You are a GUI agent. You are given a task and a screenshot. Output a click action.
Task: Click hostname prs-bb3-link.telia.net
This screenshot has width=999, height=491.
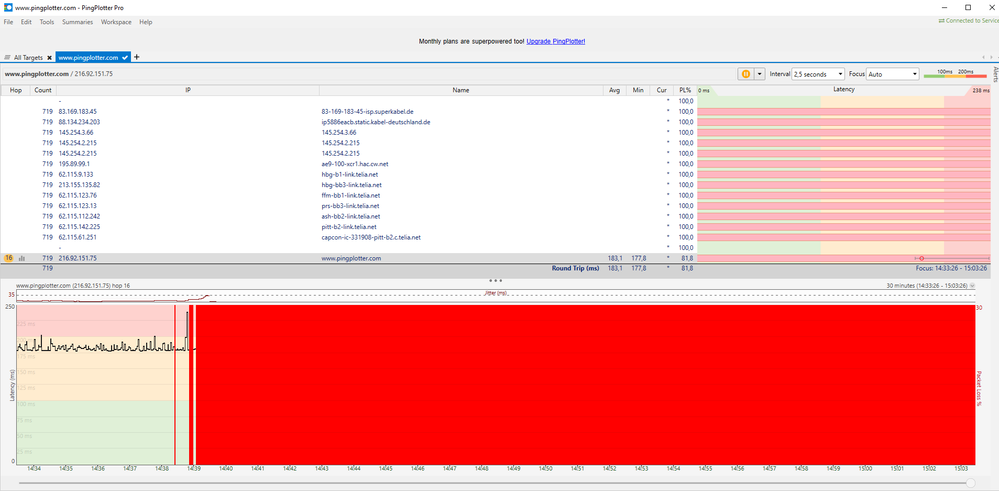click(x=350, y=206)
